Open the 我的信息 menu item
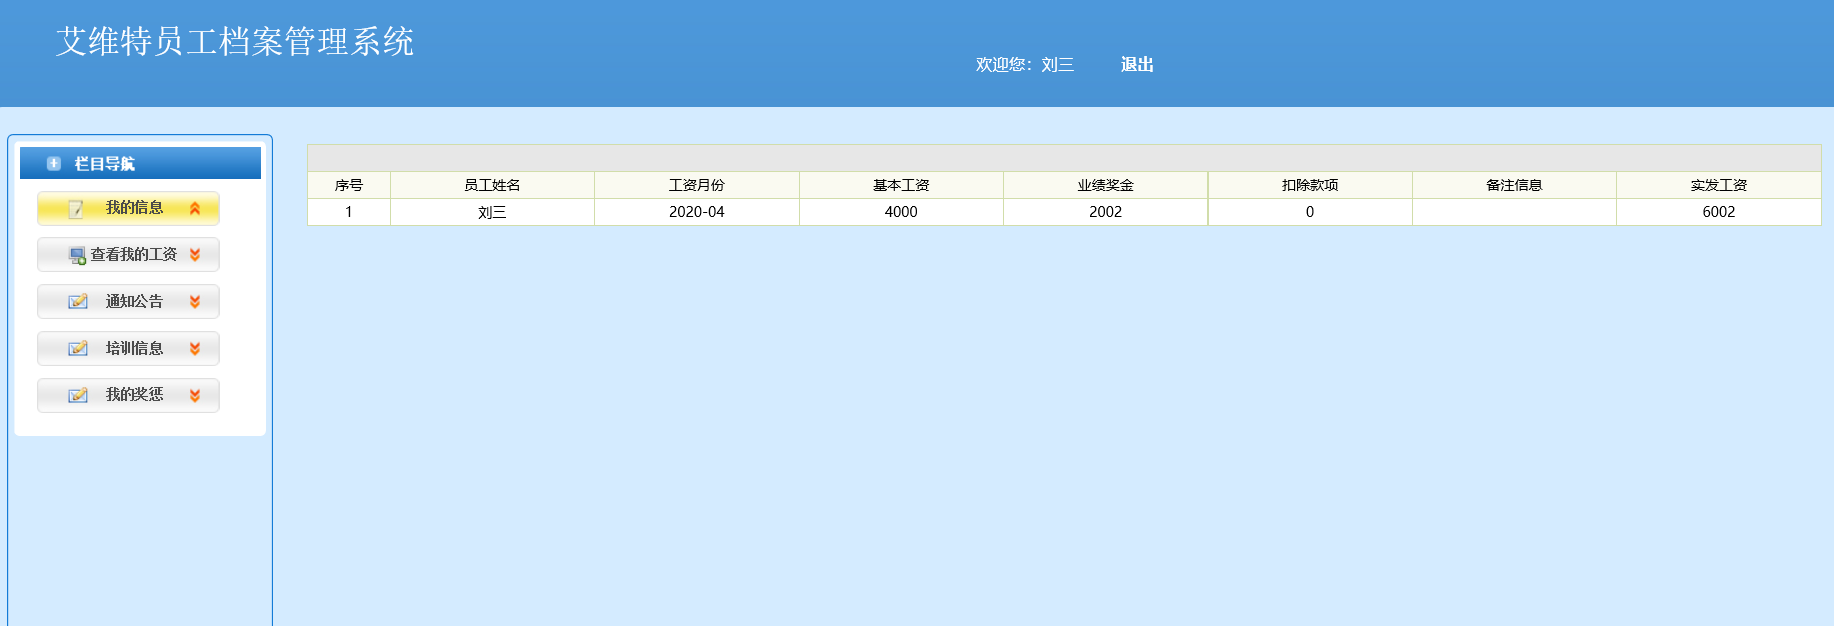Image resolution: width=1834 pixels, height=626 pixels. [x=128, y=208]
